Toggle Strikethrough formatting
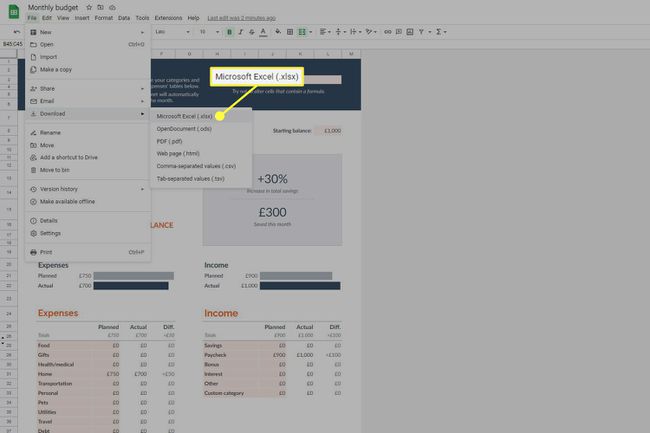 tap(252, 32)
